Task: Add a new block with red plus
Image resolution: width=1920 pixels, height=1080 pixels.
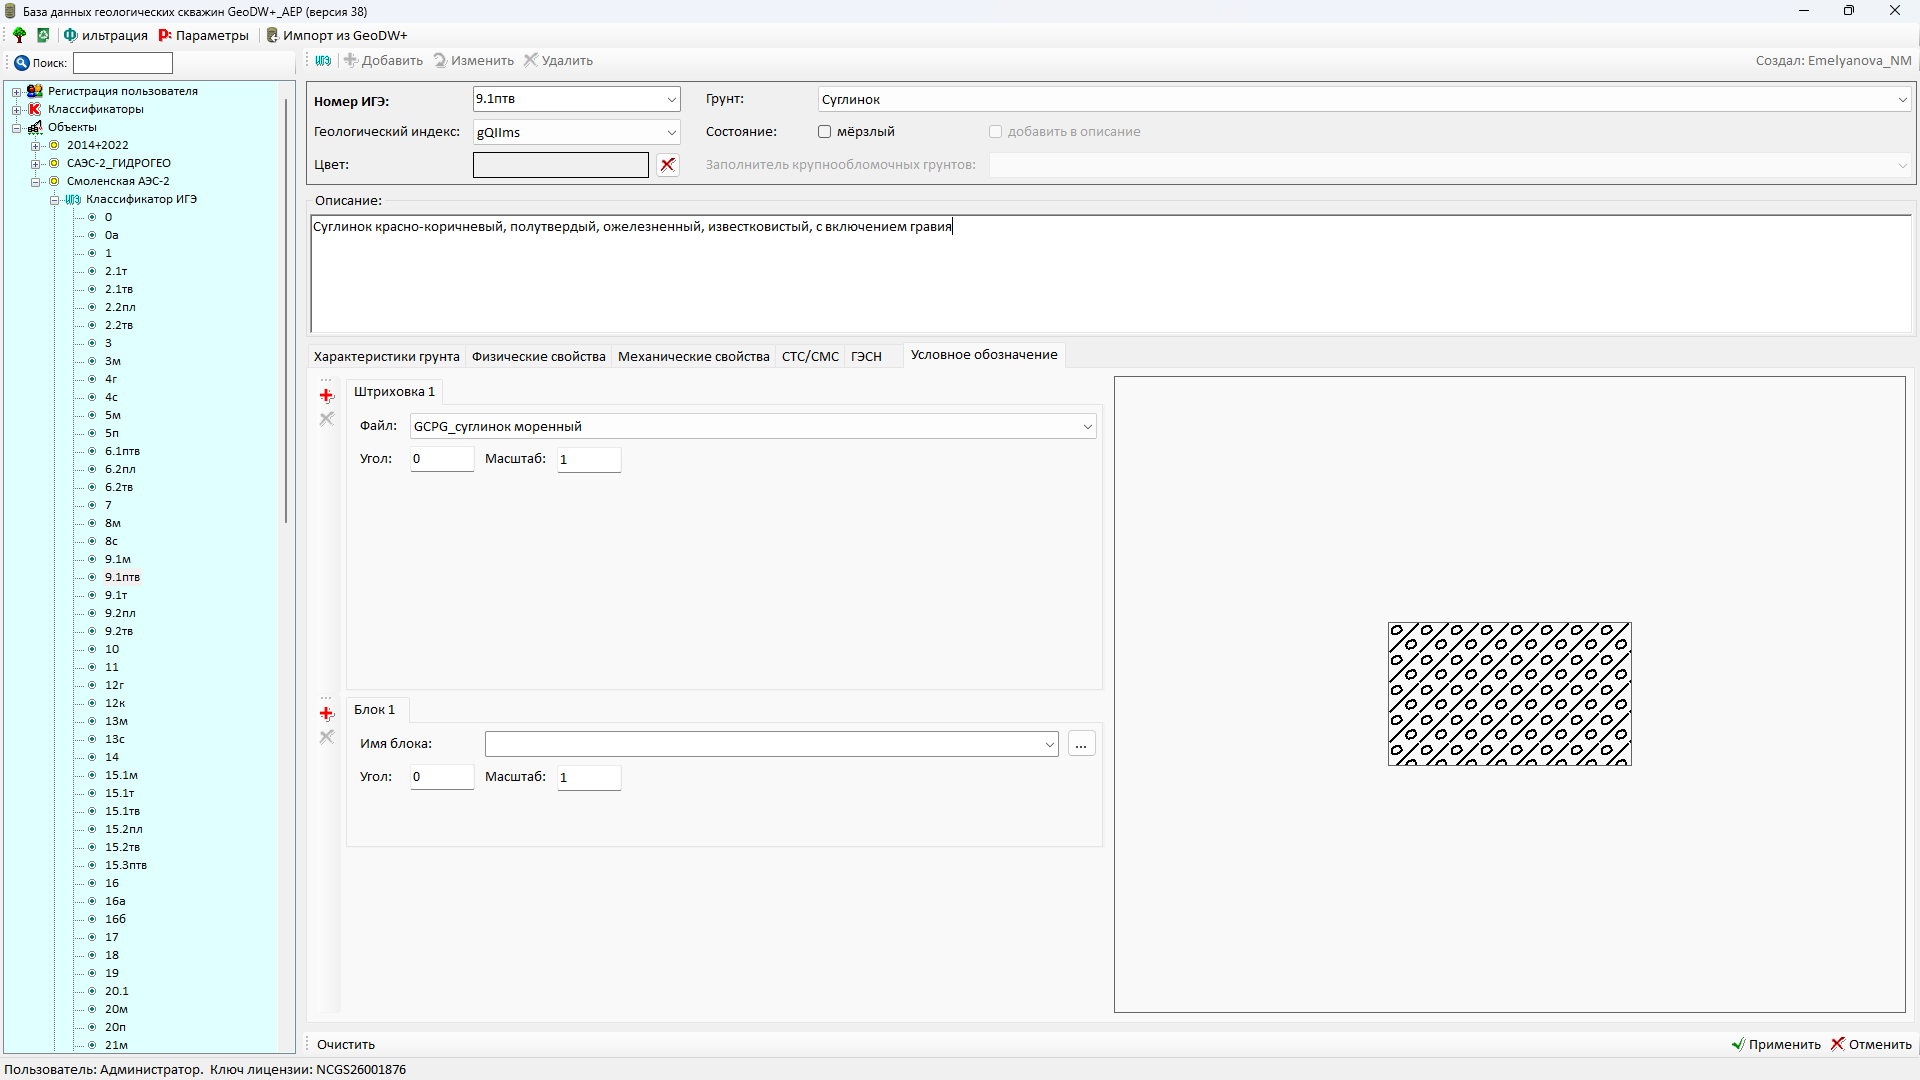Action: 326,713
